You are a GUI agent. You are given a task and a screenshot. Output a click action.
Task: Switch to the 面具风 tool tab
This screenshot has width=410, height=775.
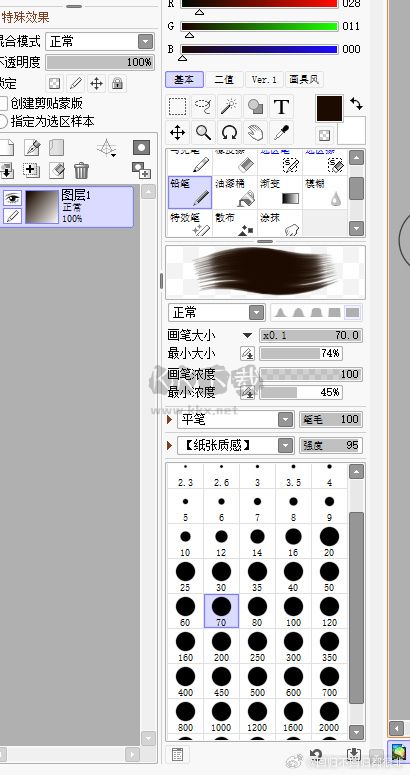[304, 79]
